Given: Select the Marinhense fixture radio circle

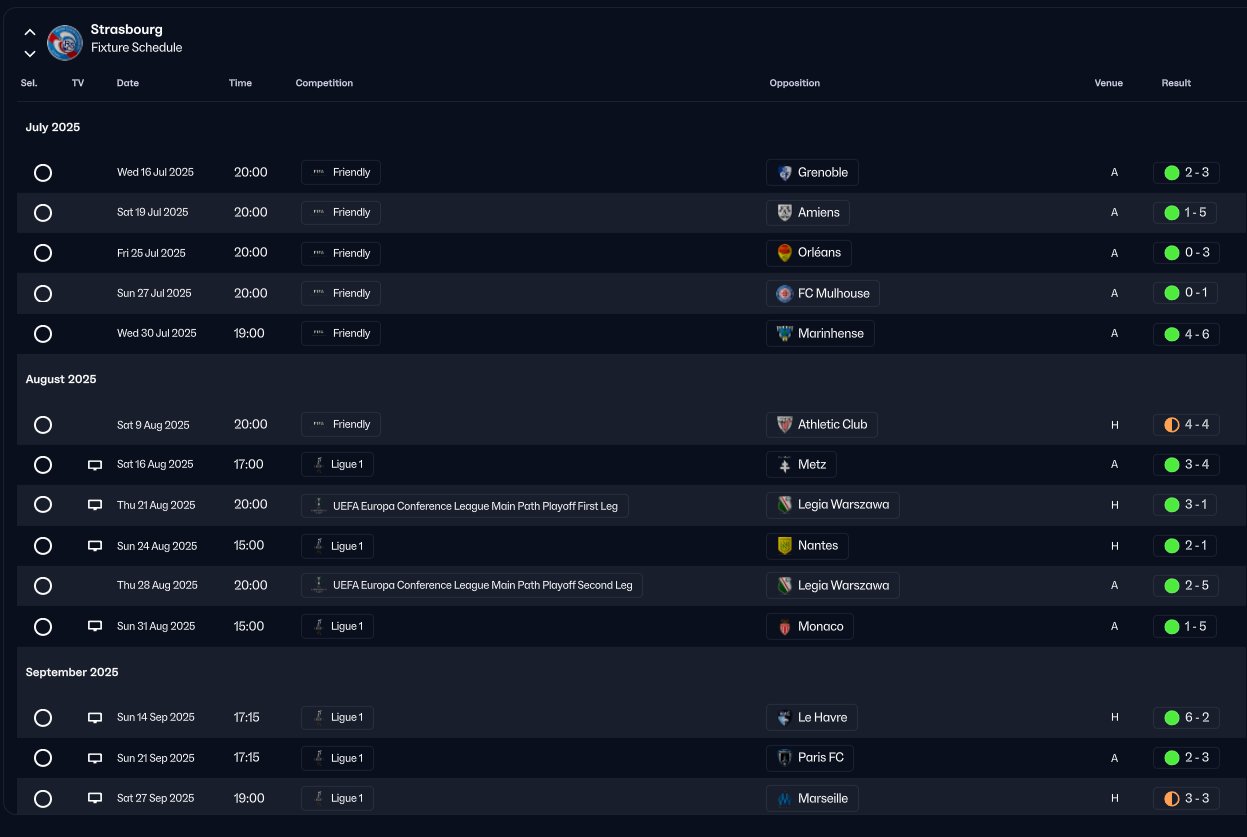Looking at the screenshot, I should click(x=43, y=334).
